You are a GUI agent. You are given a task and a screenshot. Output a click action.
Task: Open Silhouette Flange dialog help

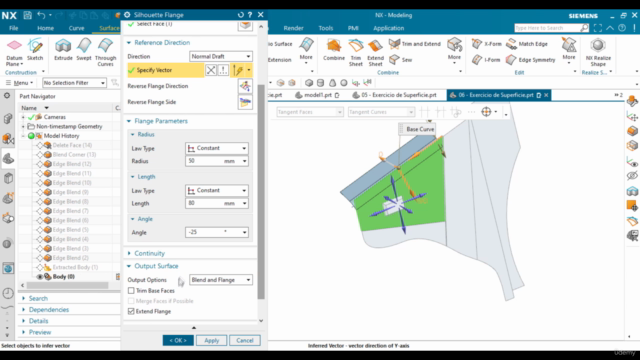coord(250,15)
